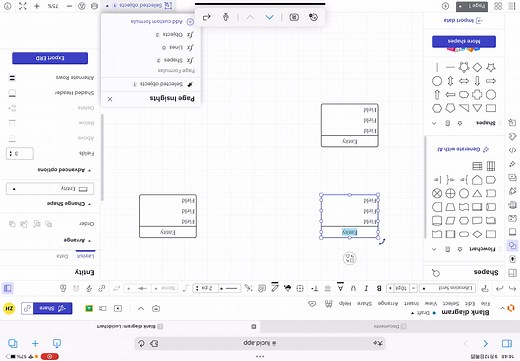520x361 pixels.
Task: Click the present slideshow play icon
Action: click(118, 308)
